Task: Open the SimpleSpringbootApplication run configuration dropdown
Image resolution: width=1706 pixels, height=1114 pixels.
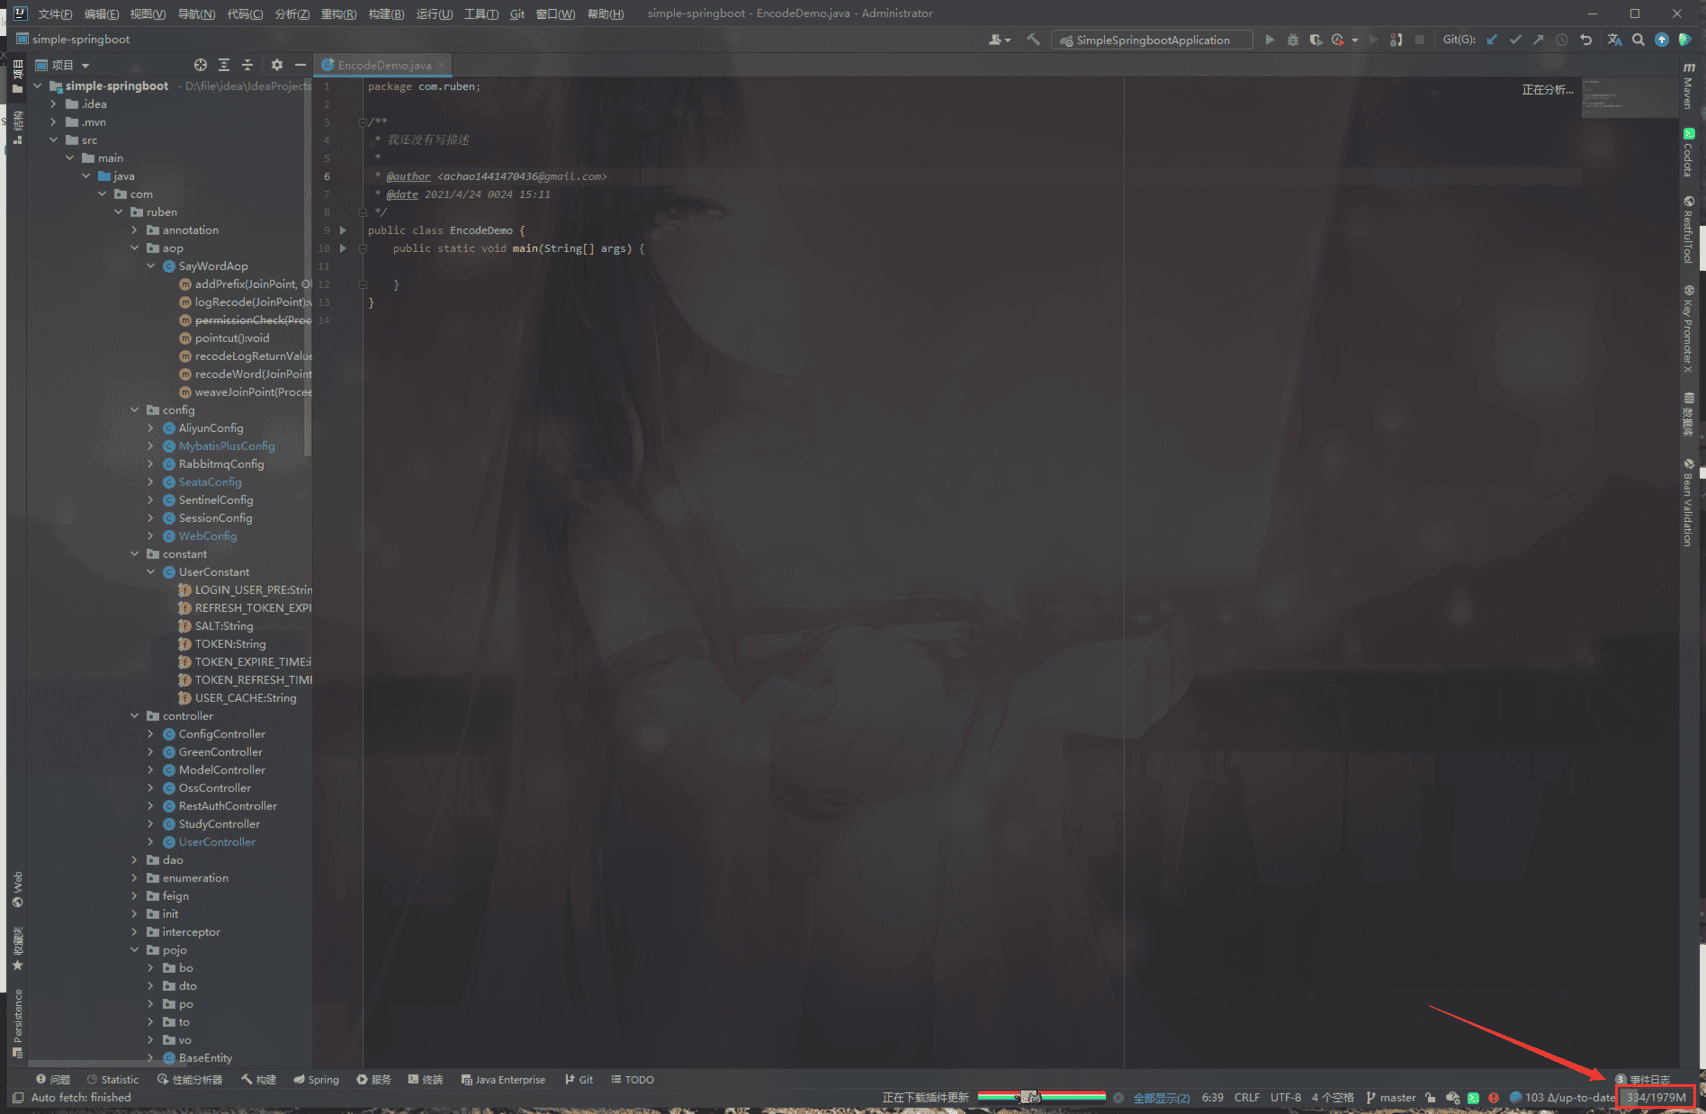Action: (x=1153, y=40)
